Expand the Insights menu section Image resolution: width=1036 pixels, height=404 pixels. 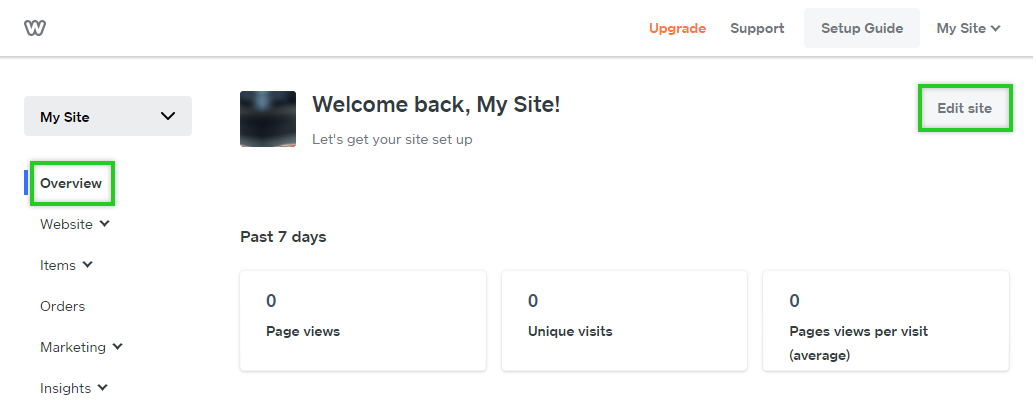66,388
